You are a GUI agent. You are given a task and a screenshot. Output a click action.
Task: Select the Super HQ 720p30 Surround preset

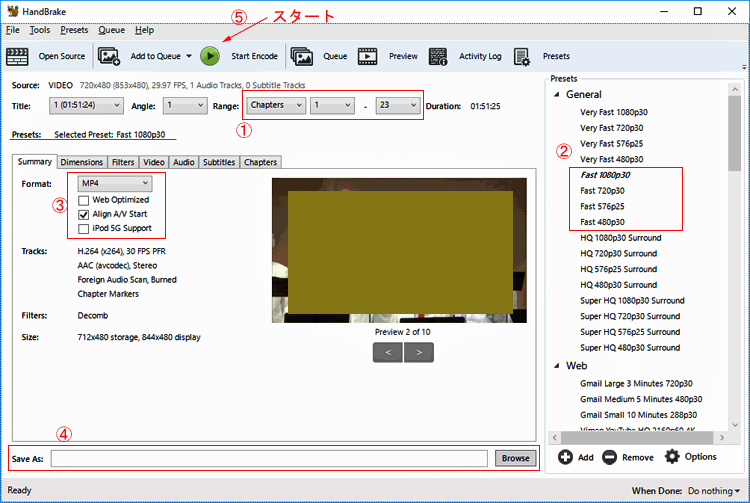[630, 317]
